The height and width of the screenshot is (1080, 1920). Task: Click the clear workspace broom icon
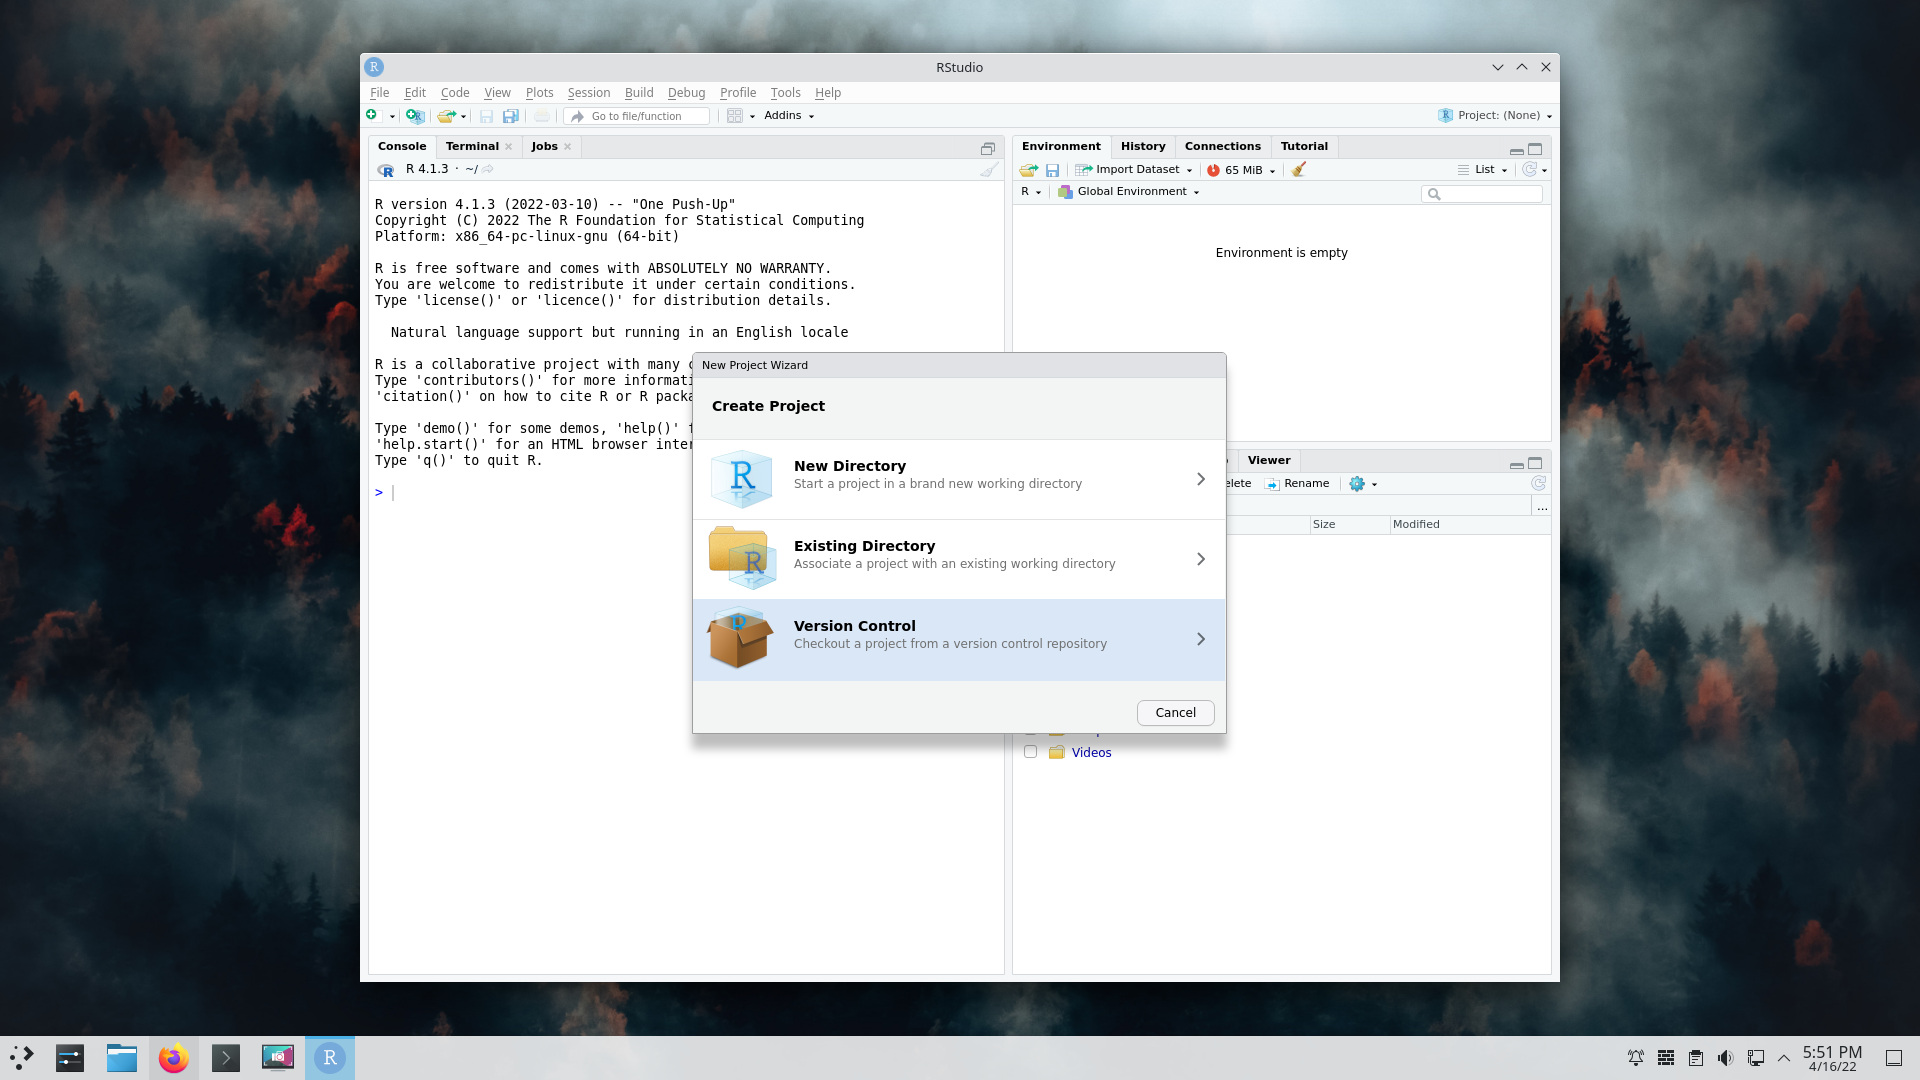coord(1298,170)
